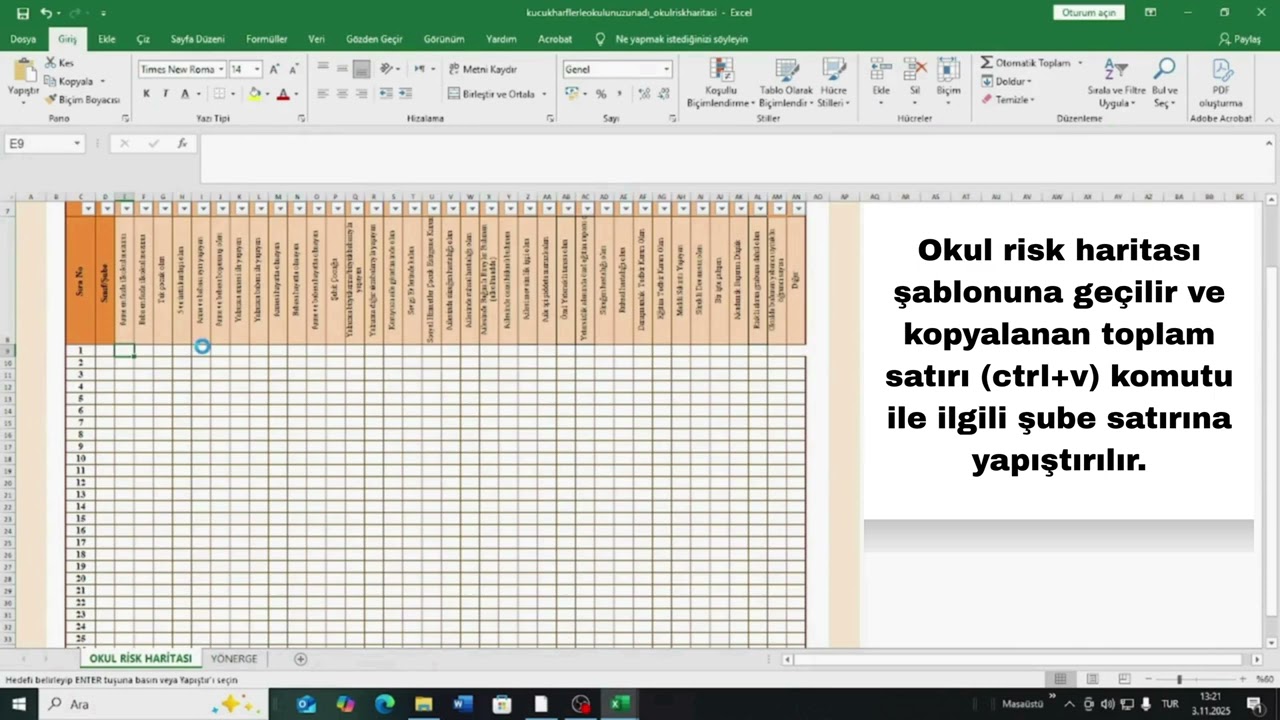Decrease indent icon
This screenshot has height=720, width=1280.
pos(386,93)
